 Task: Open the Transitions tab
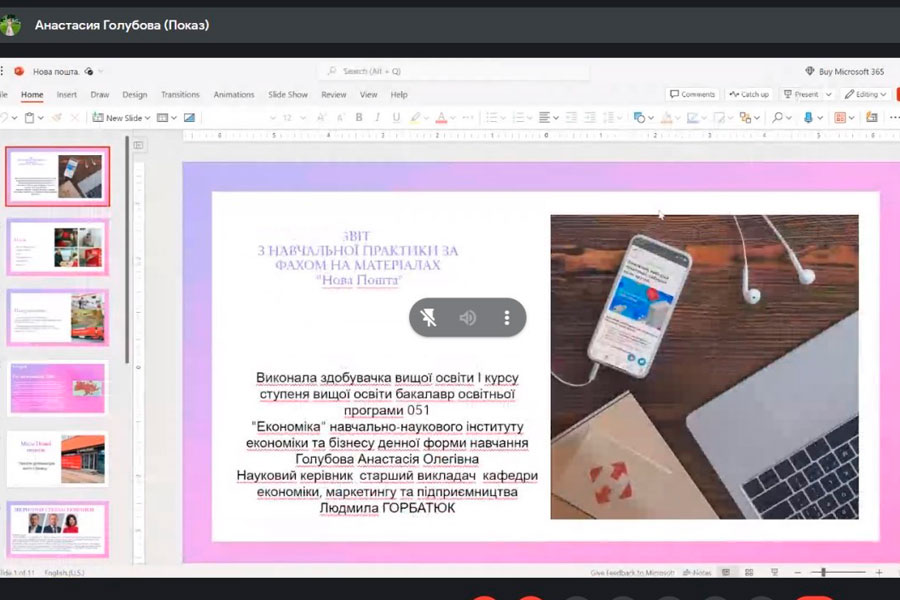coord(180,95)
